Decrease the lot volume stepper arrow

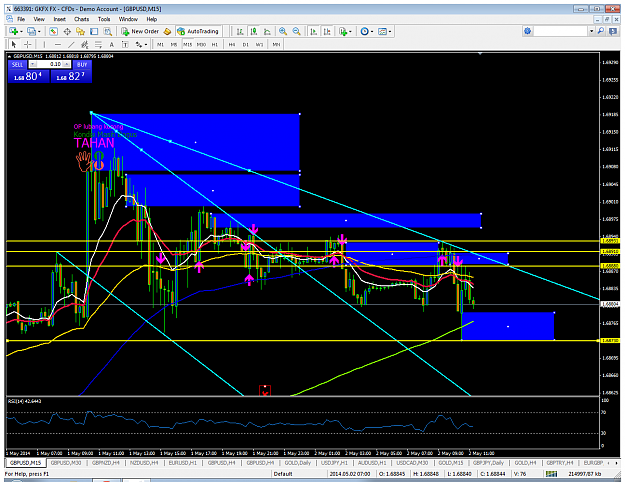point(33,64)
